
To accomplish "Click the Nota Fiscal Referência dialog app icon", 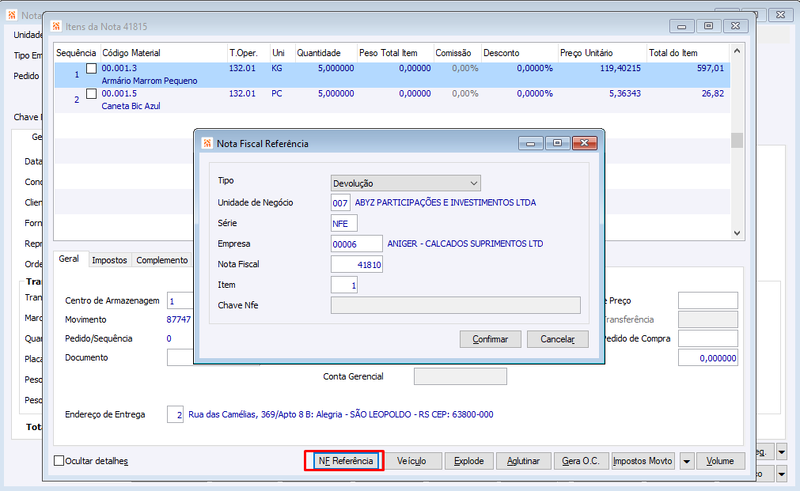I will [207, 143].
